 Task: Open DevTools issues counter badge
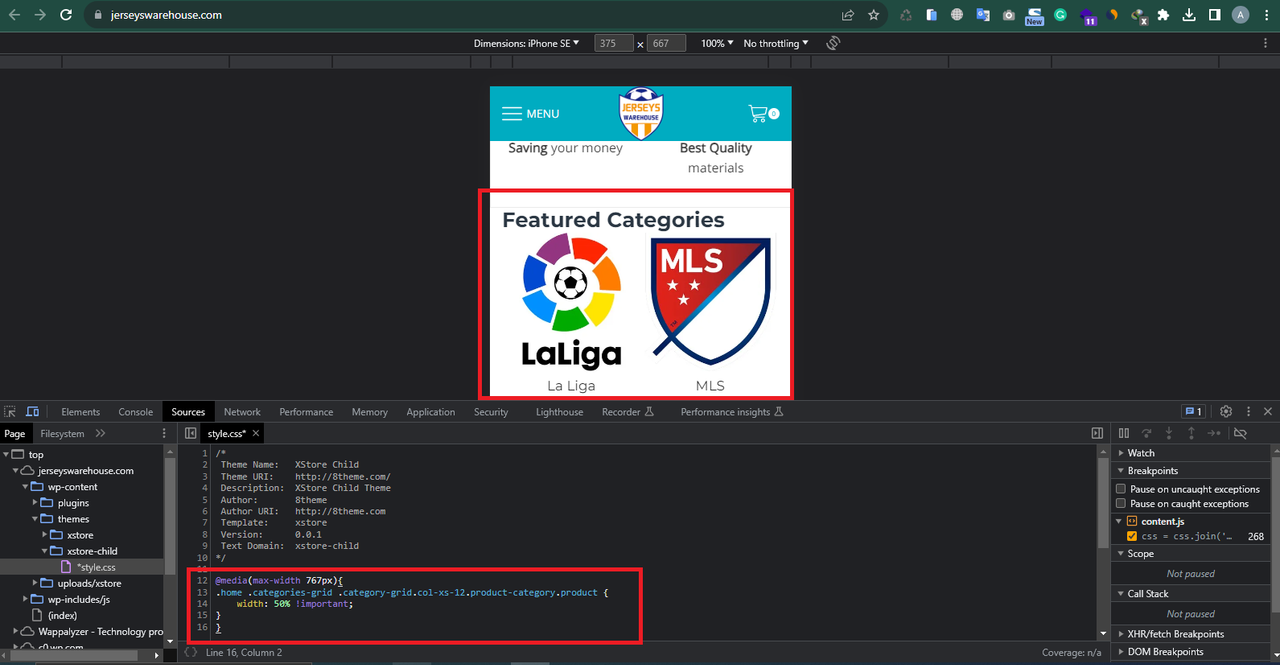pos(1192,411)
